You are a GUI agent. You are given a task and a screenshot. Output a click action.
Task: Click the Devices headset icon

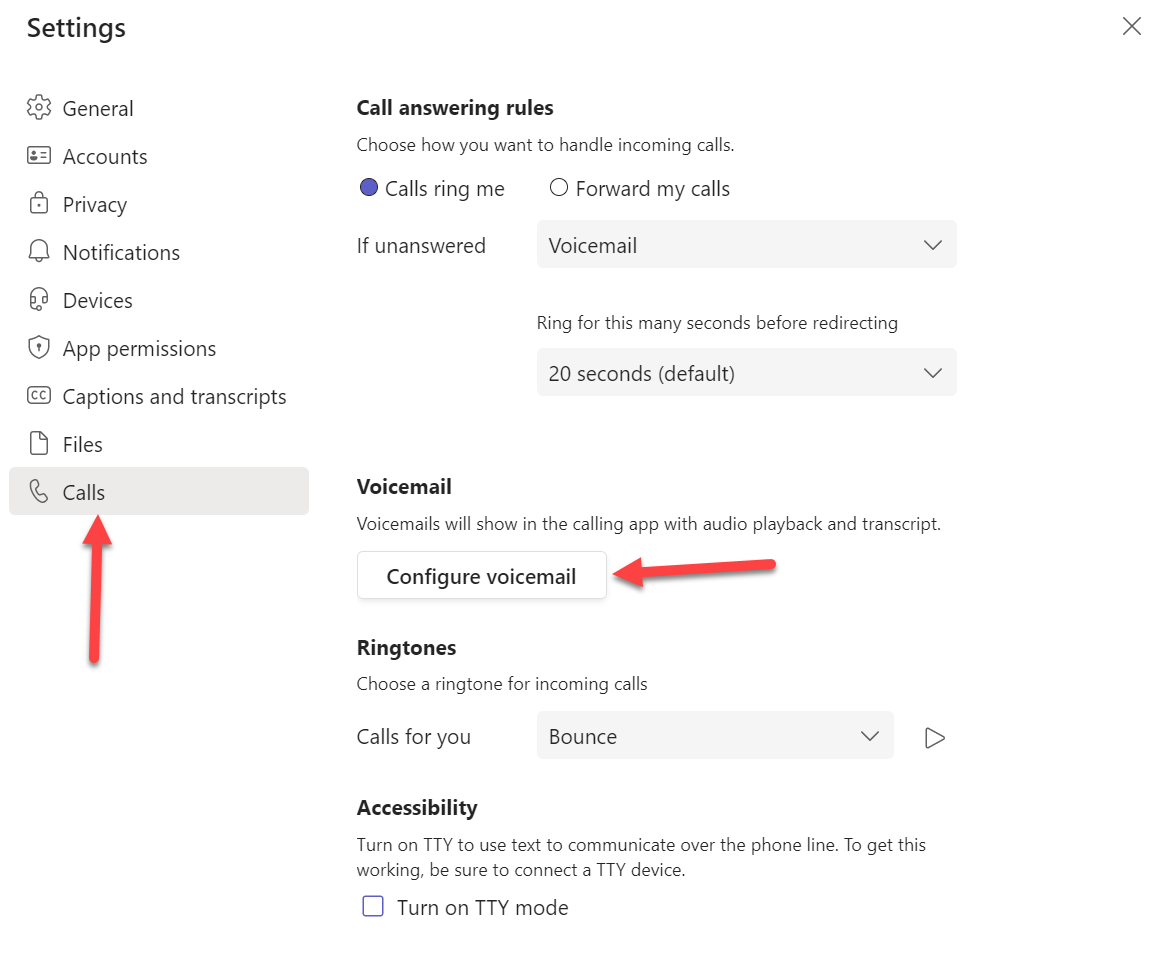[x=39, y=300]
